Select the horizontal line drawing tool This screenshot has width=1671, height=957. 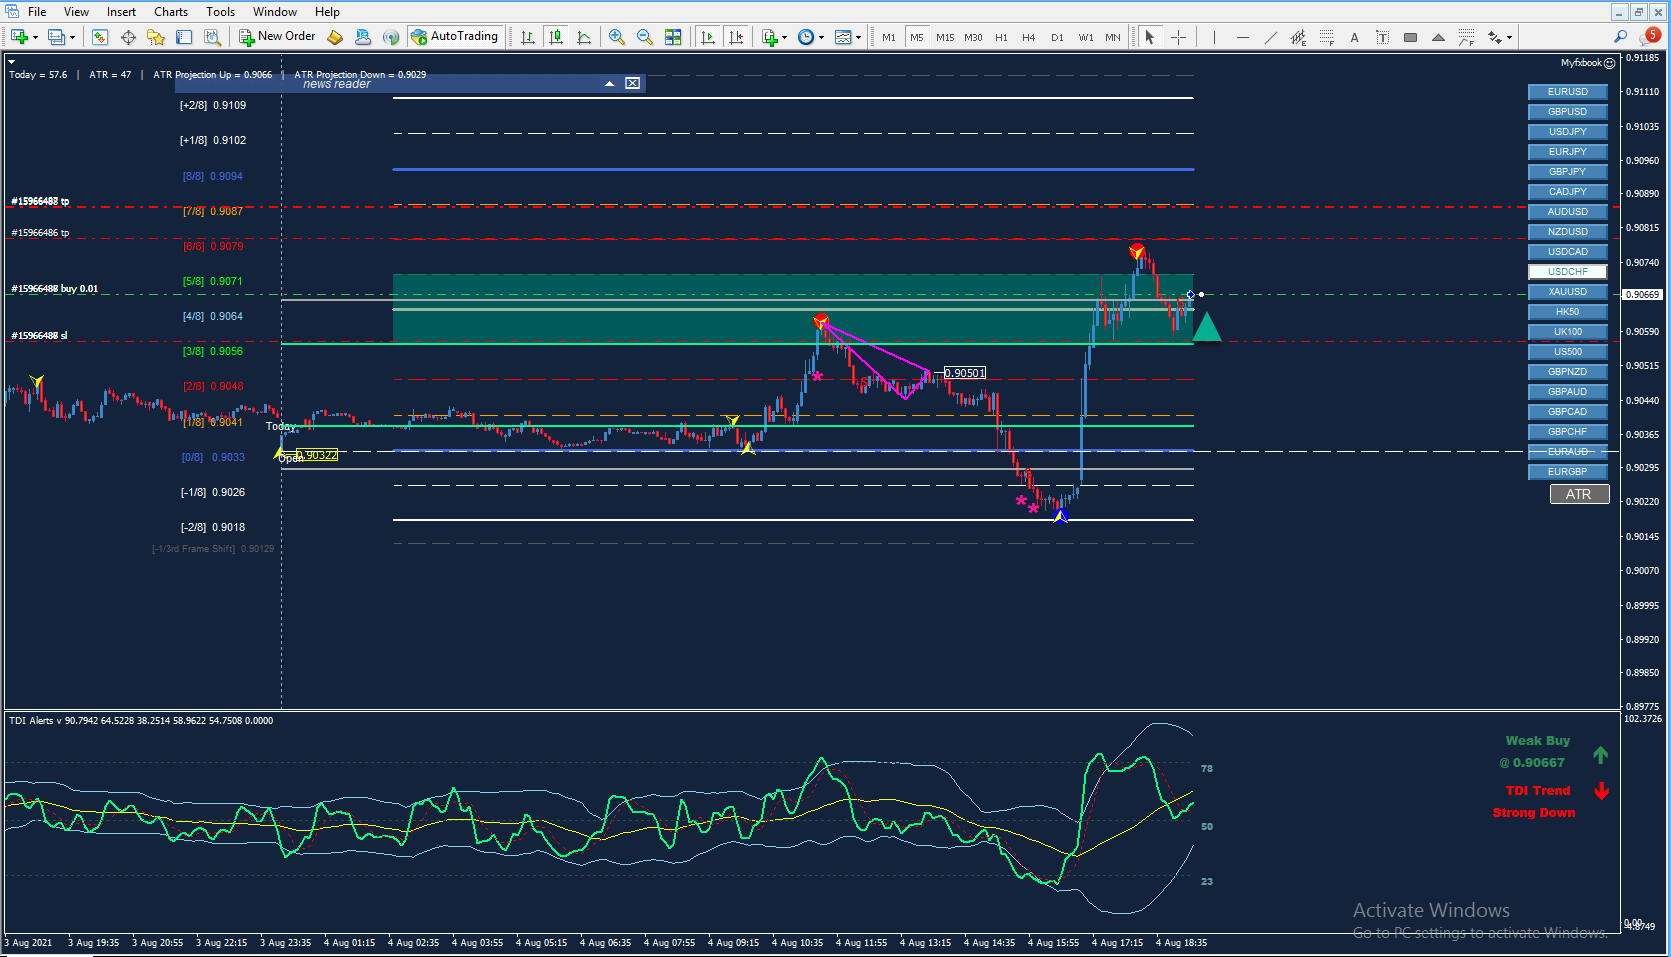click(x=1242, y=37)
